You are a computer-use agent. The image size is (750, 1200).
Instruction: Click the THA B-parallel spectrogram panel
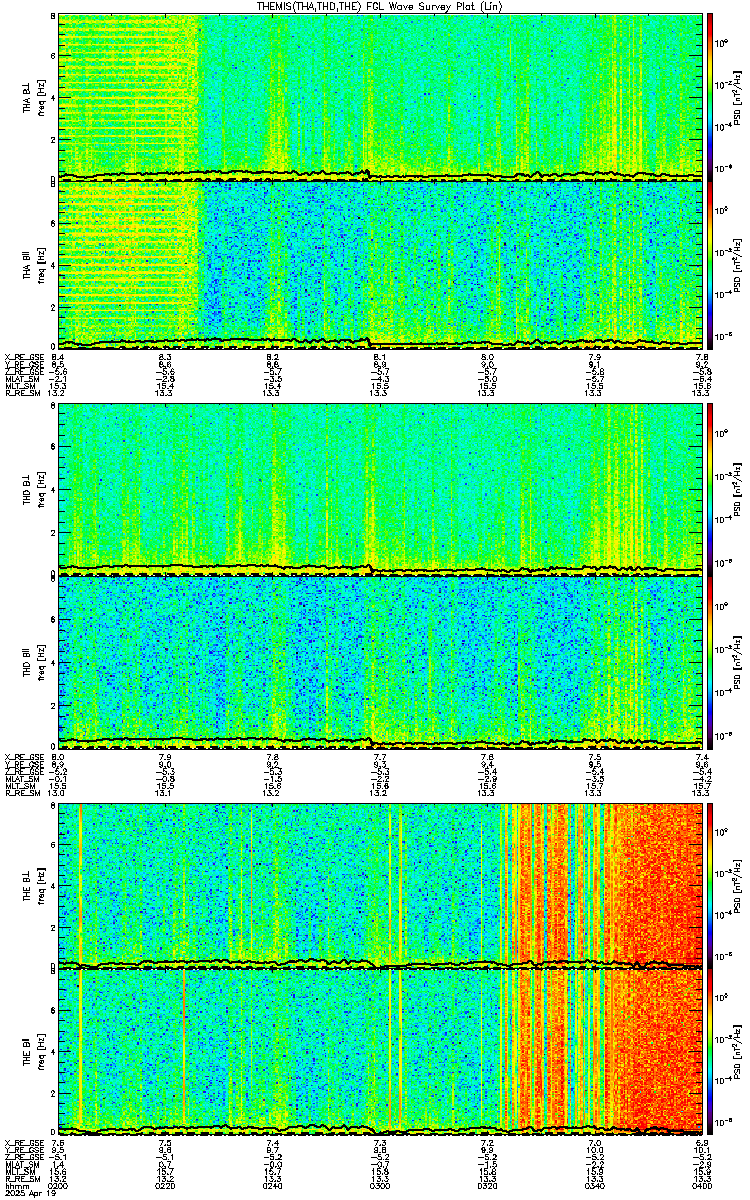[381, 264]
